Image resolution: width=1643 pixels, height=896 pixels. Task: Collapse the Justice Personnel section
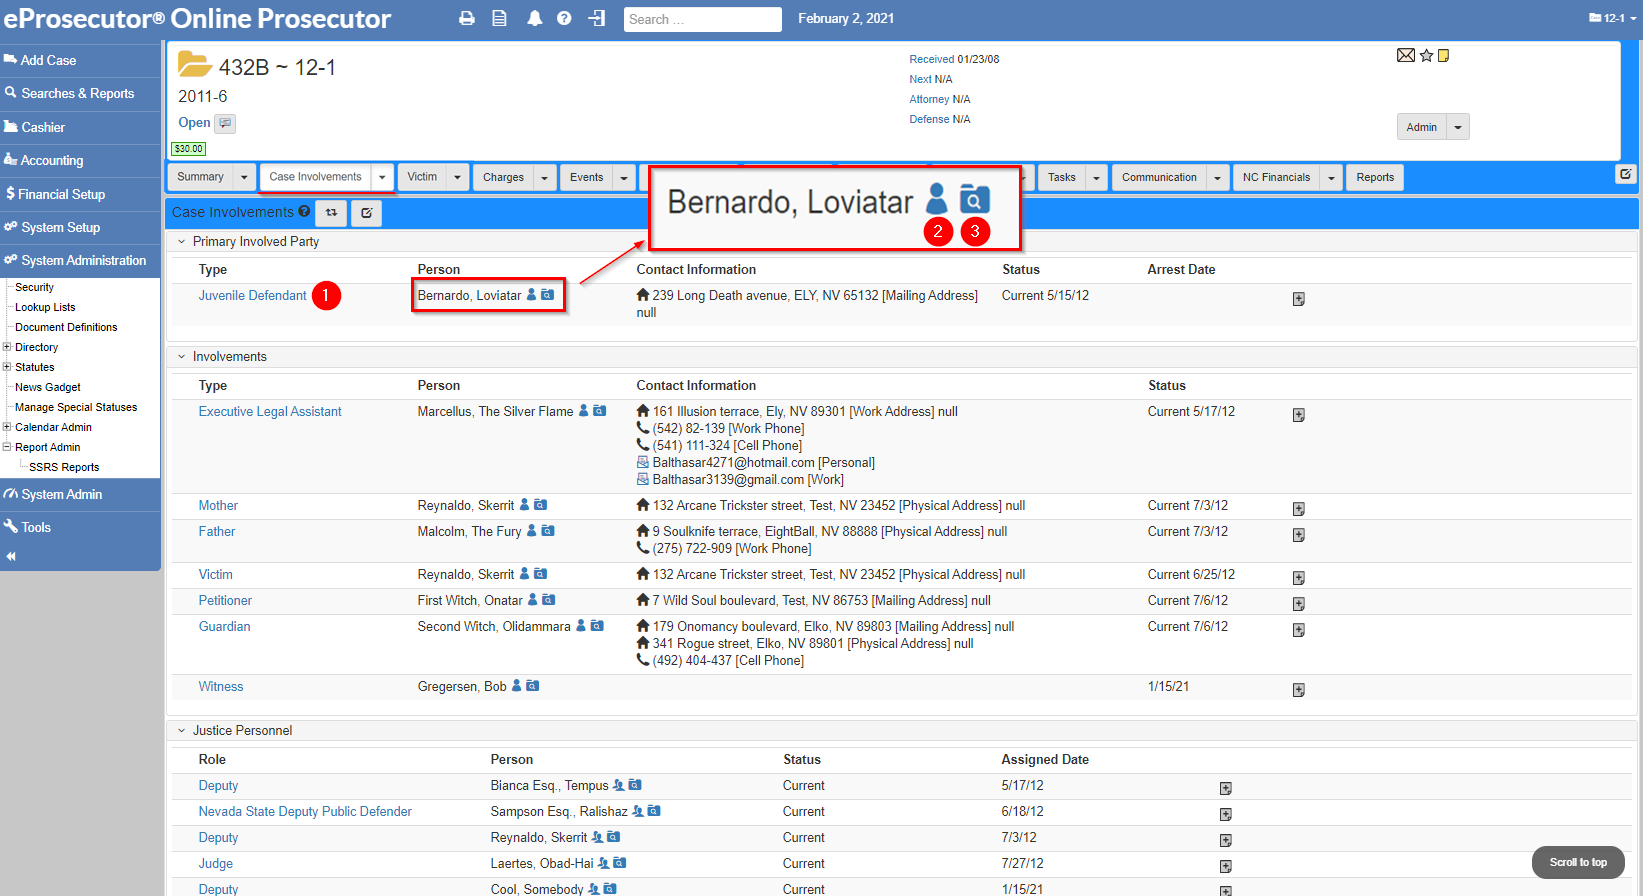(182, 730)
